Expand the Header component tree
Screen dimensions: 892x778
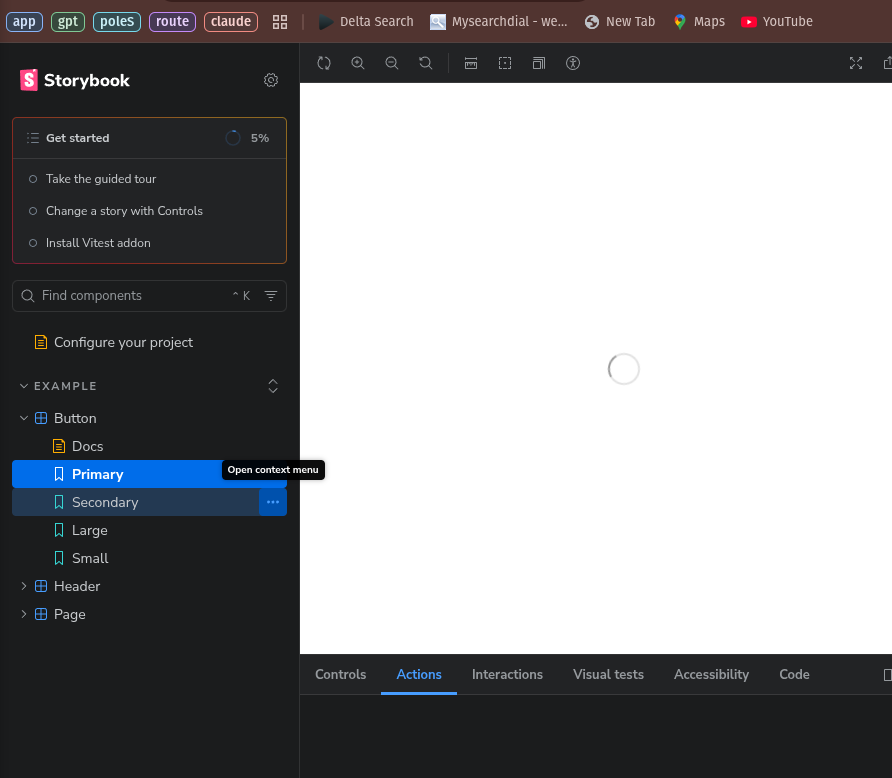(24, 586)
